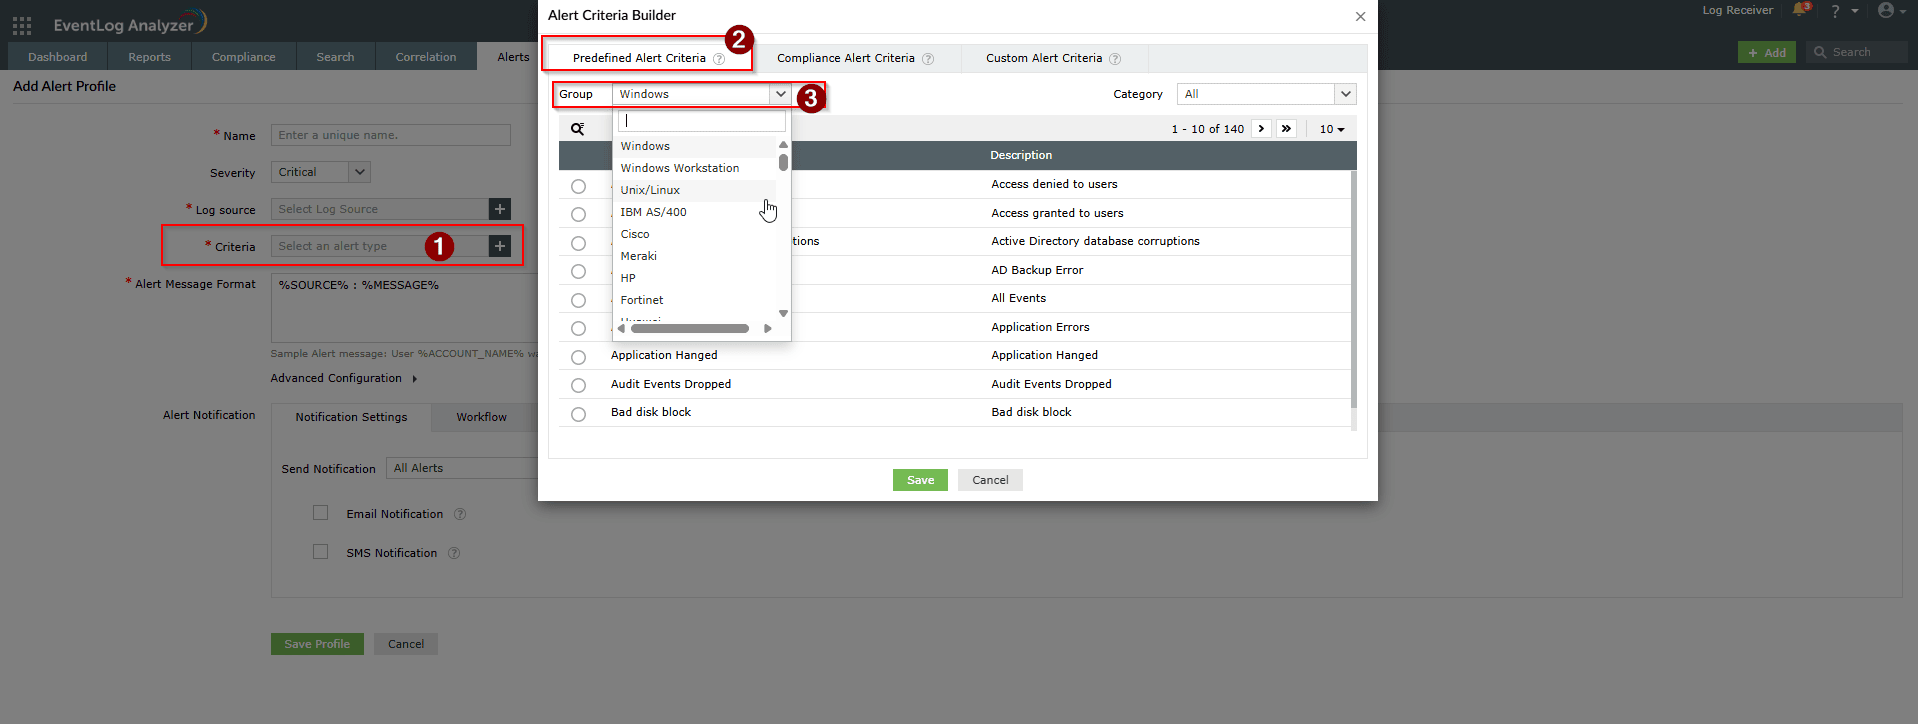The width and height of the screenshot is (1918, 724).
Task: Open the Severity dropdown set to Critical
Action: click(320, 172)
